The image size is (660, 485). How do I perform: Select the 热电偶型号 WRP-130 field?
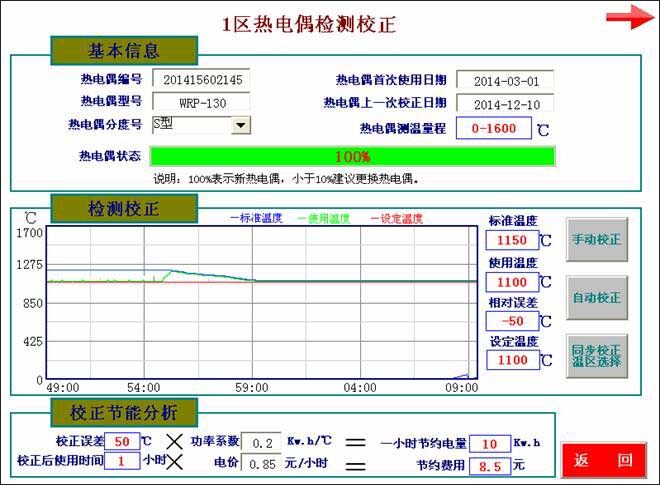(x=201, y=102)
